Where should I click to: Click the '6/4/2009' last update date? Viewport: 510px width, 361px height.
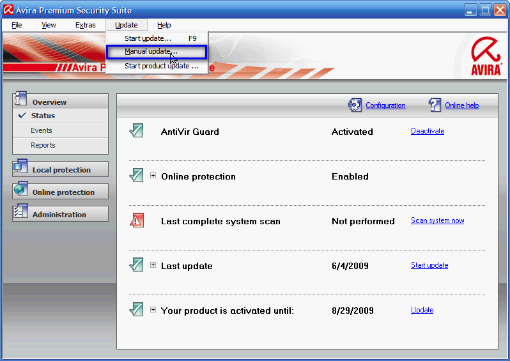tap(350, 266)
